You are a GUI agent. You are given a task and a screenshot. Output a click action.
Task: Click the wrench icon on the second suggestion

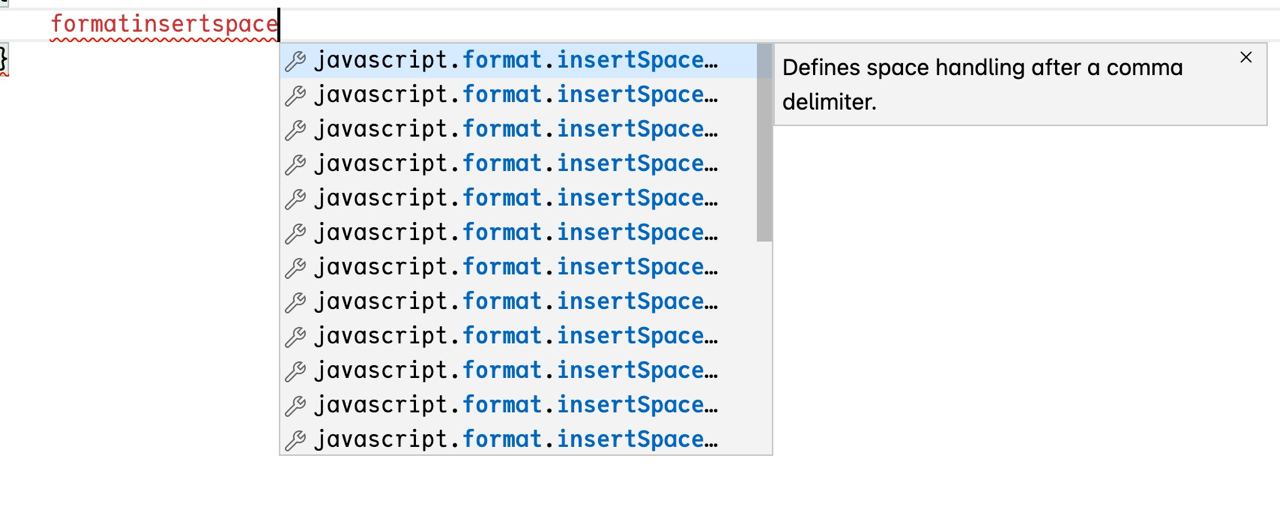tap(295, 95)
